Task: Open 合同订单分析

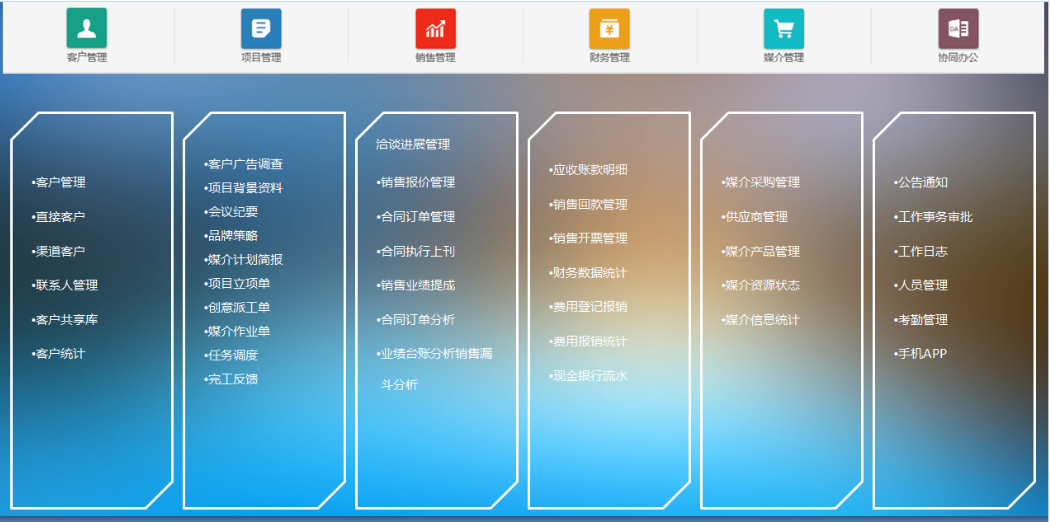Action: coord(415,320)
